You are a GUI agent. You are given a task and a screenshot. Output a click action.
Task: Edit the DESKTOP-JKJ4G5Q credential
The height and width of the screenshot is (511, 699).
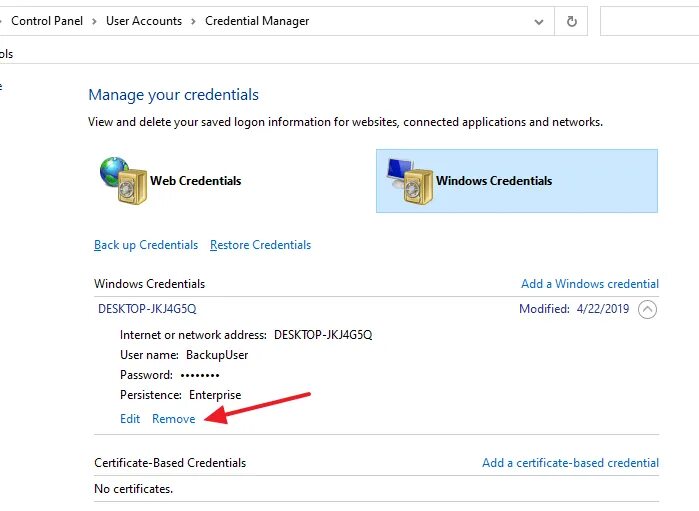point(130,419)
